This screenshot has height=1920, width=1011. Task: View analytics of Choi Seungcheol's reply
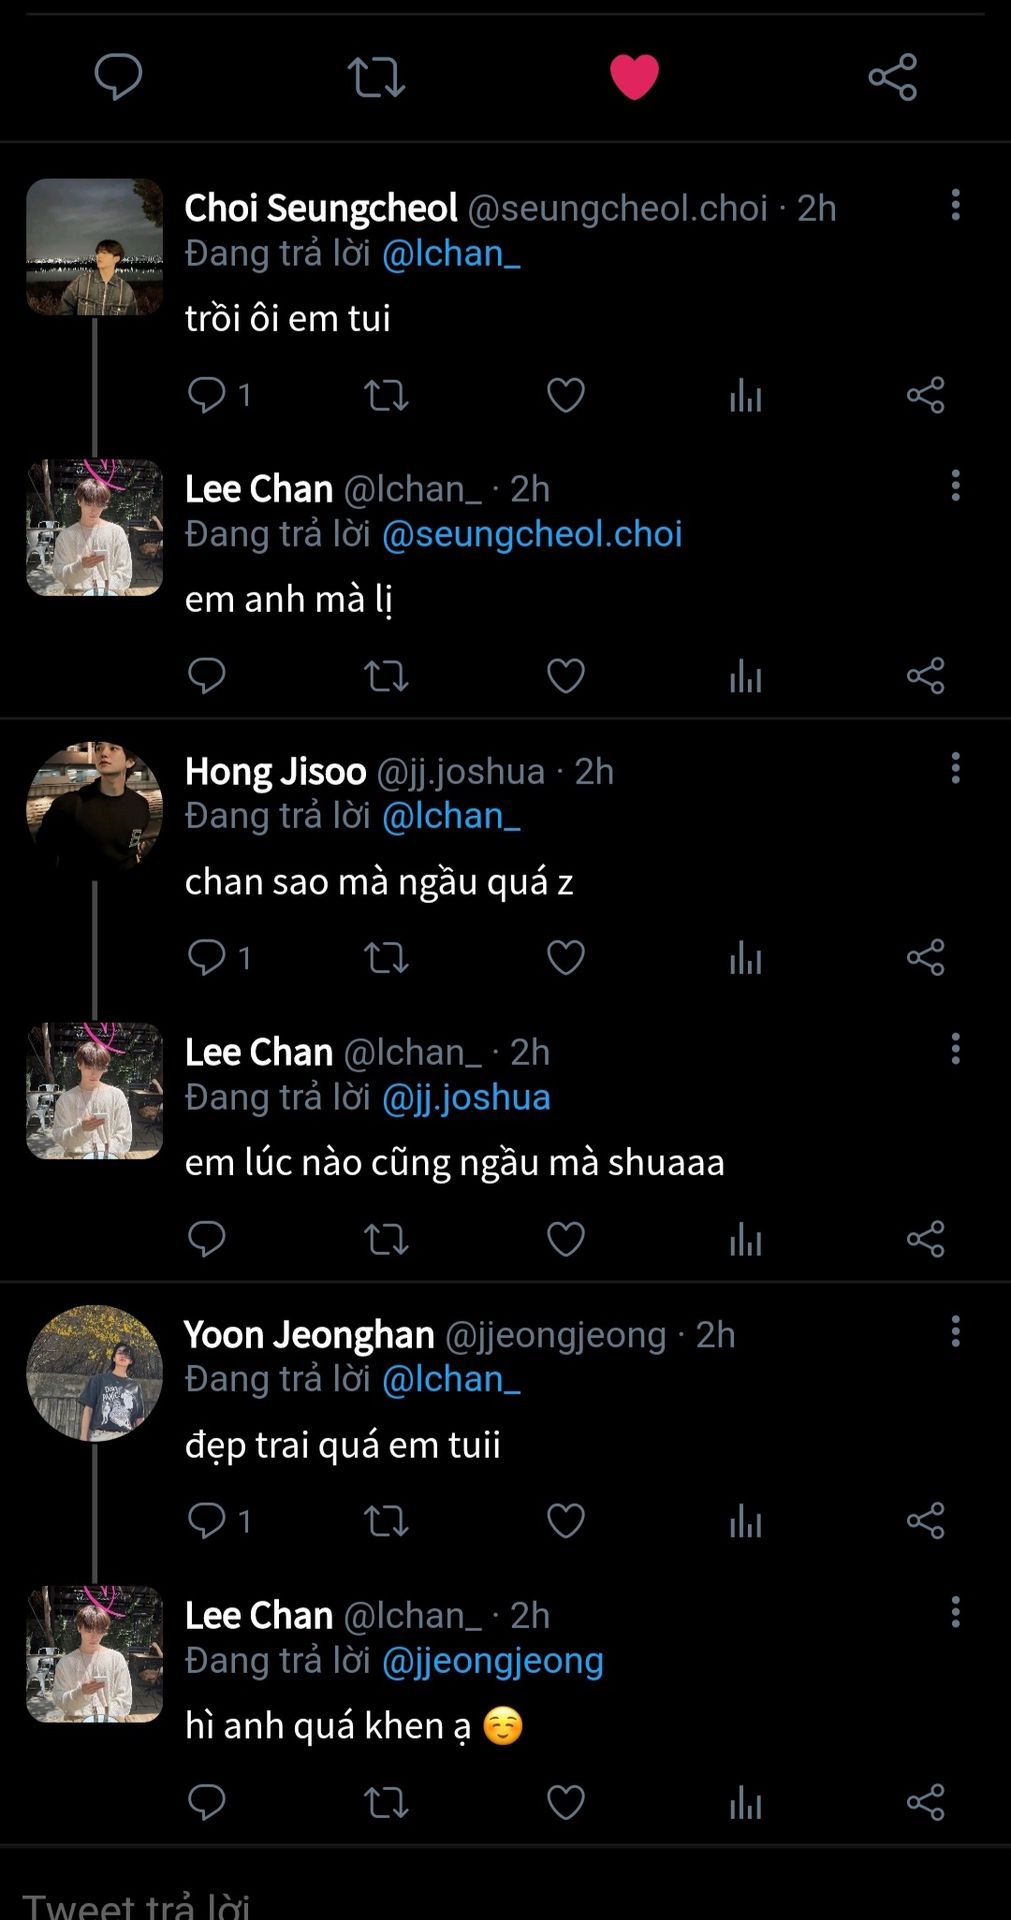[745, 396]
